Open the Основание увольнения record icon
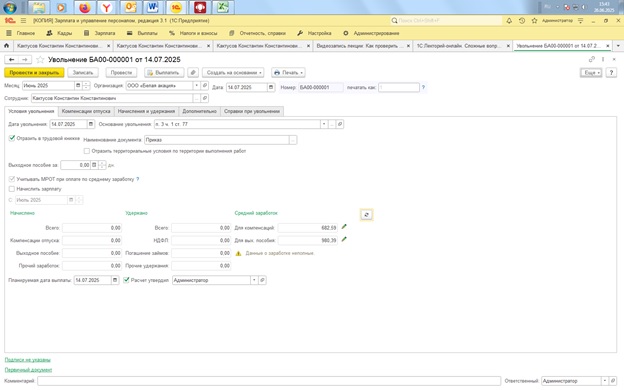 click(339, 124)
